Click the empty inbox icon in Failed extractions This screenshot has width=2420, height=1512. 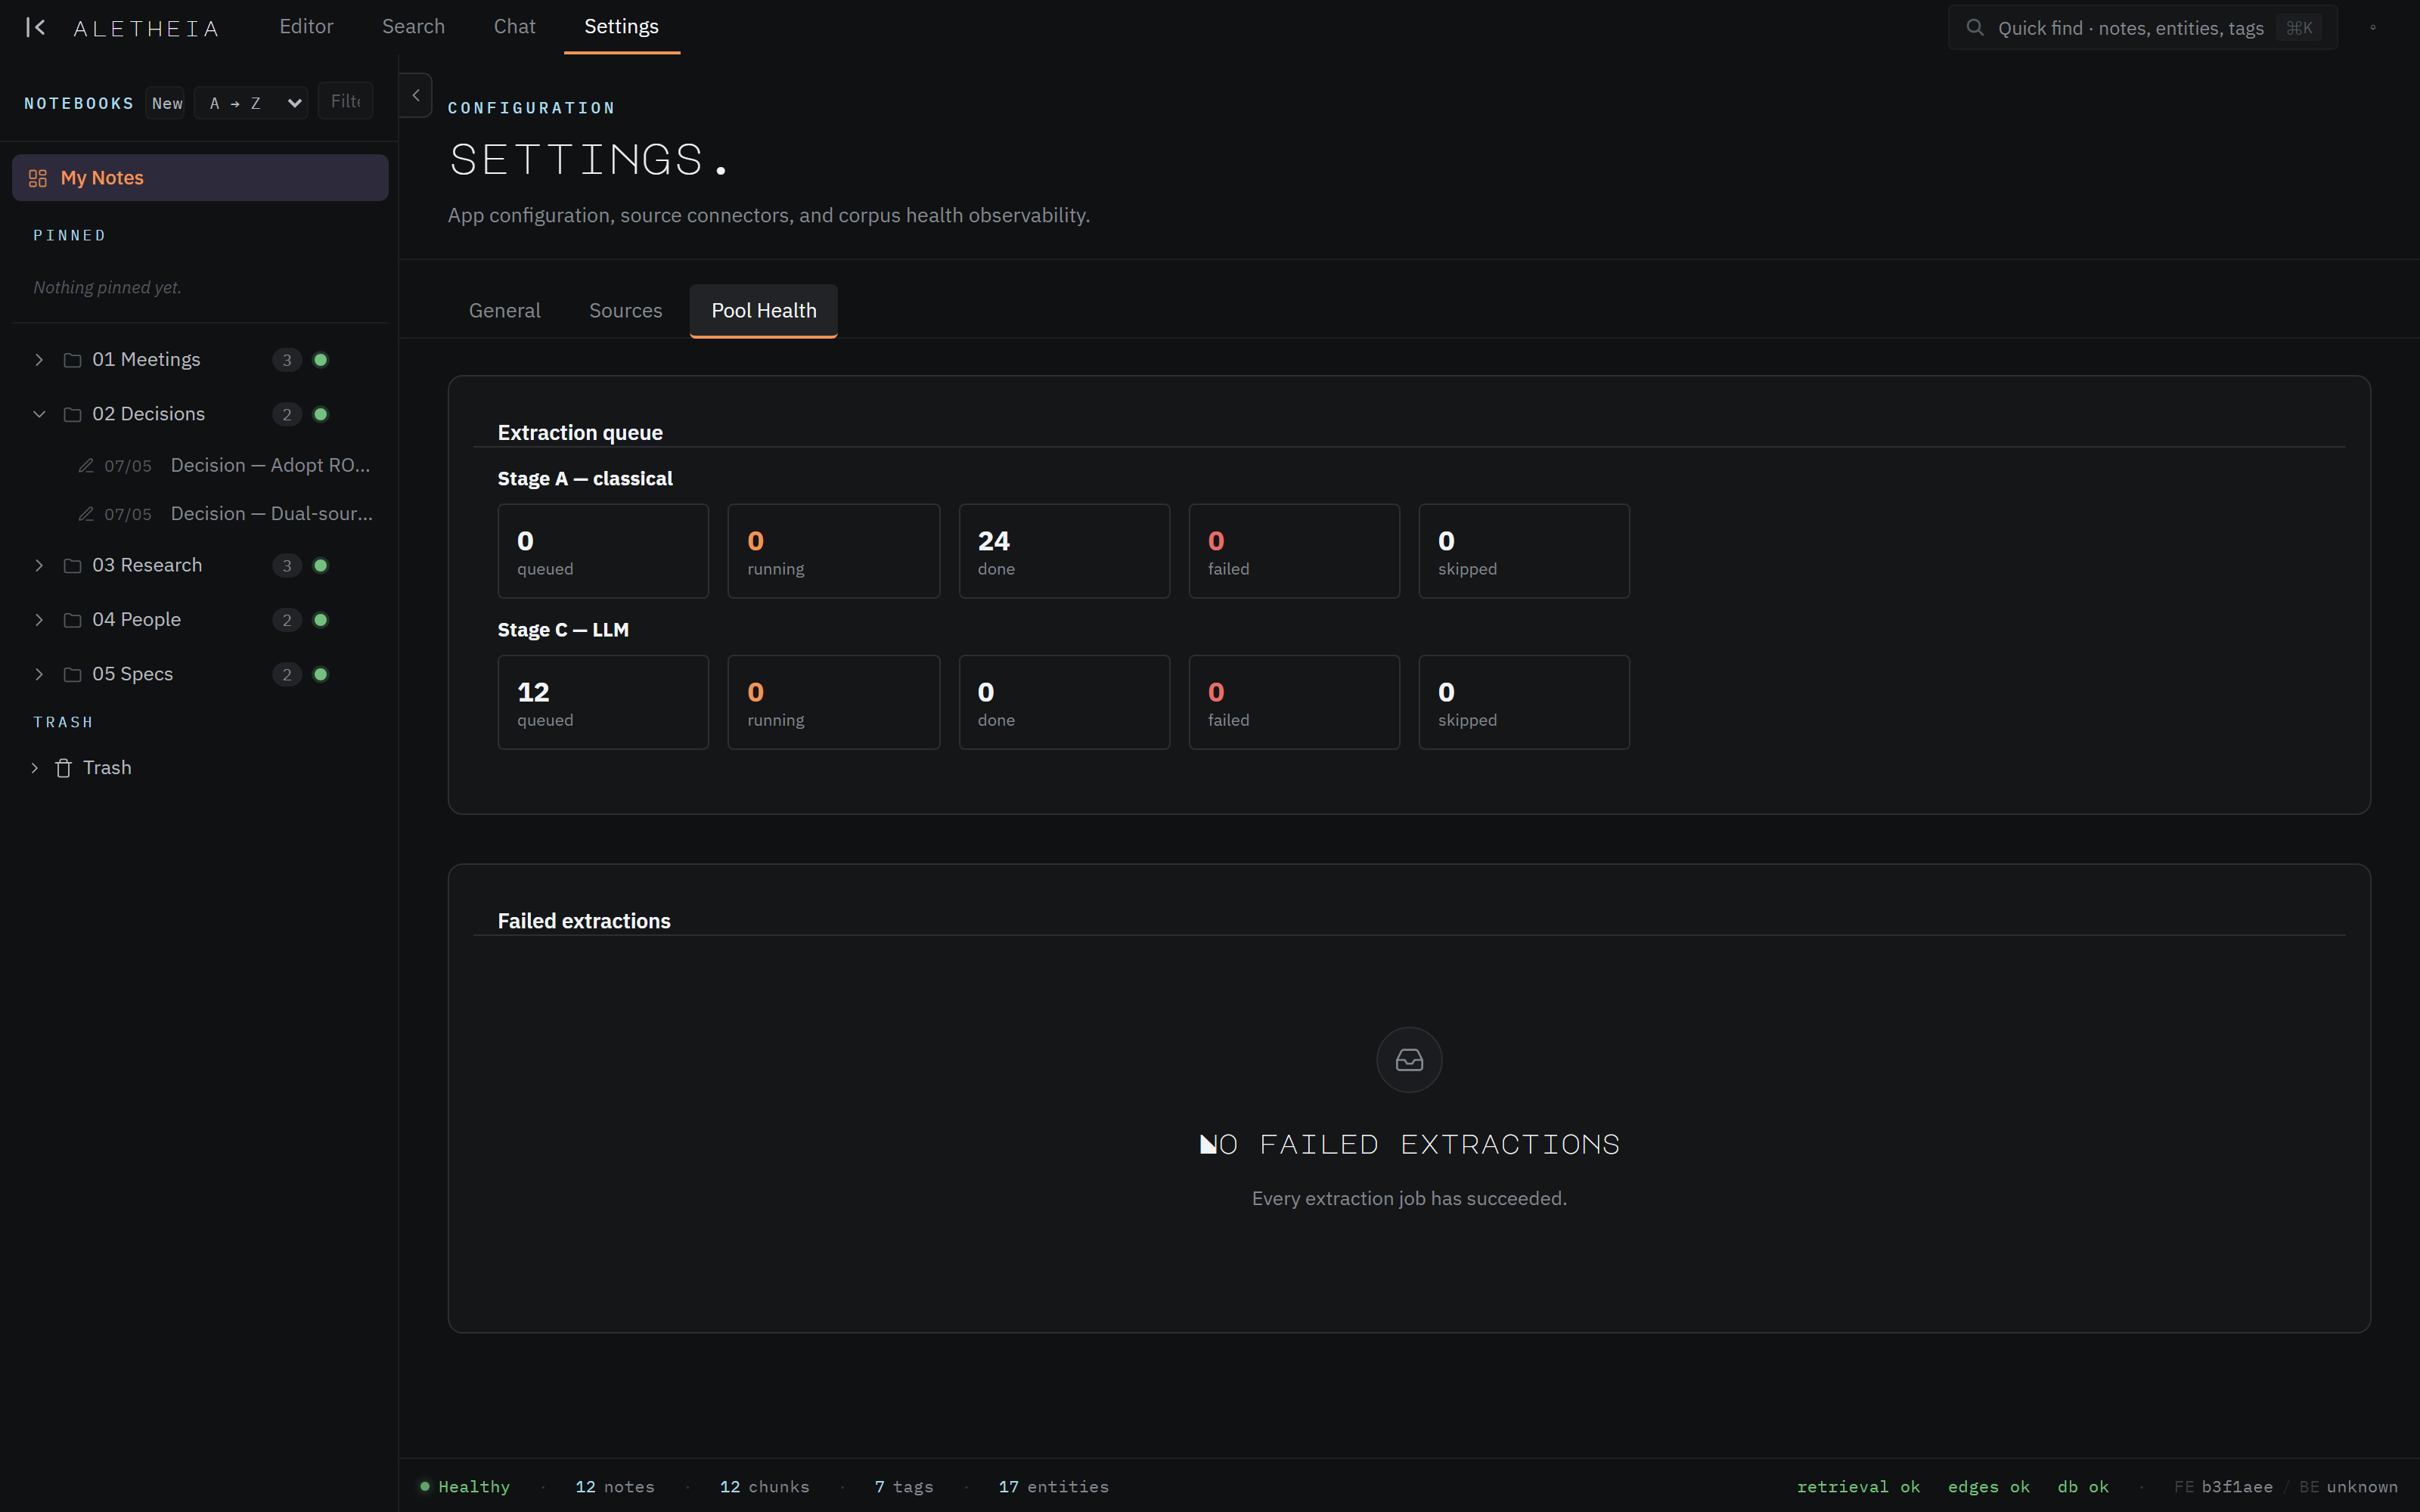click(x=1409, y=1060)
